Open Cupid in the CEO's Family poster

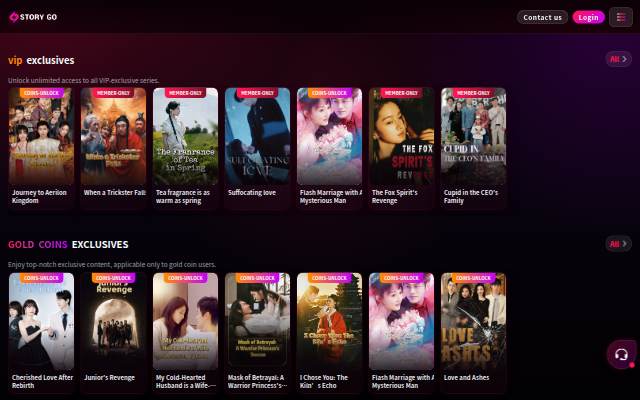pyautogui.click(x=473, y=136)
